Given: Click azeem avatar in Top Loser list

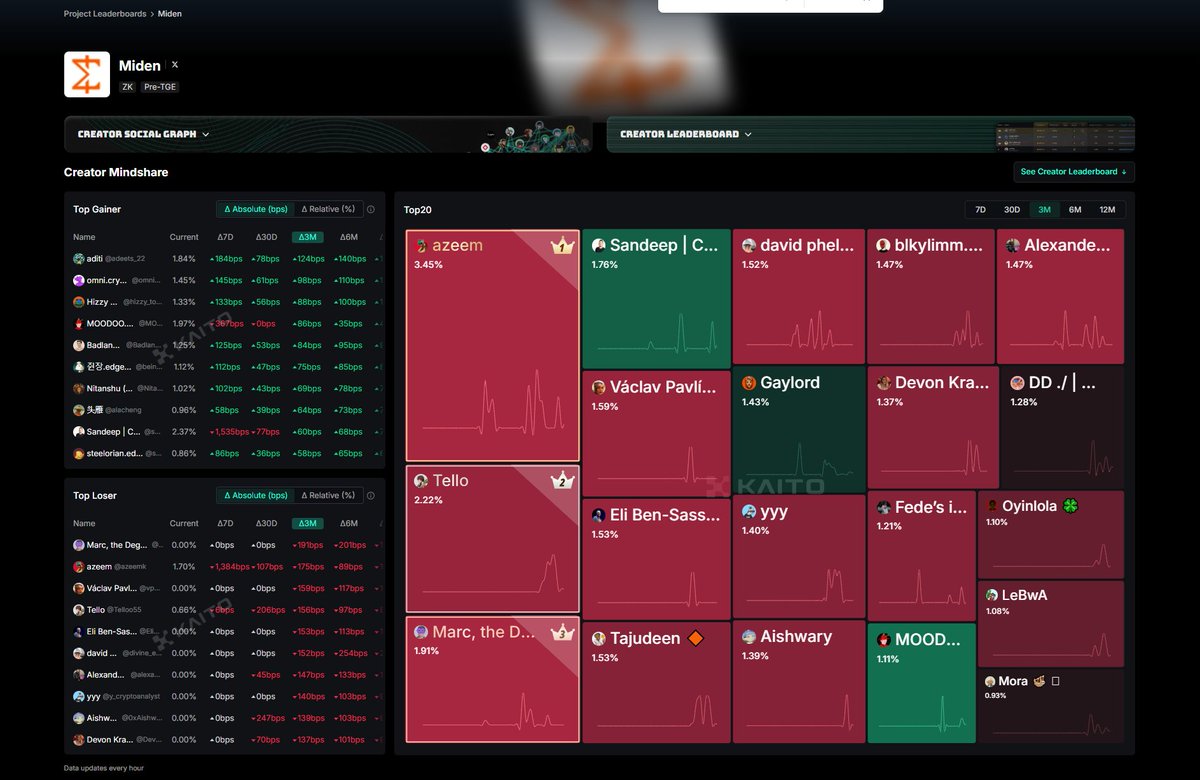Looking at the screenshot, I should [79, 567].
